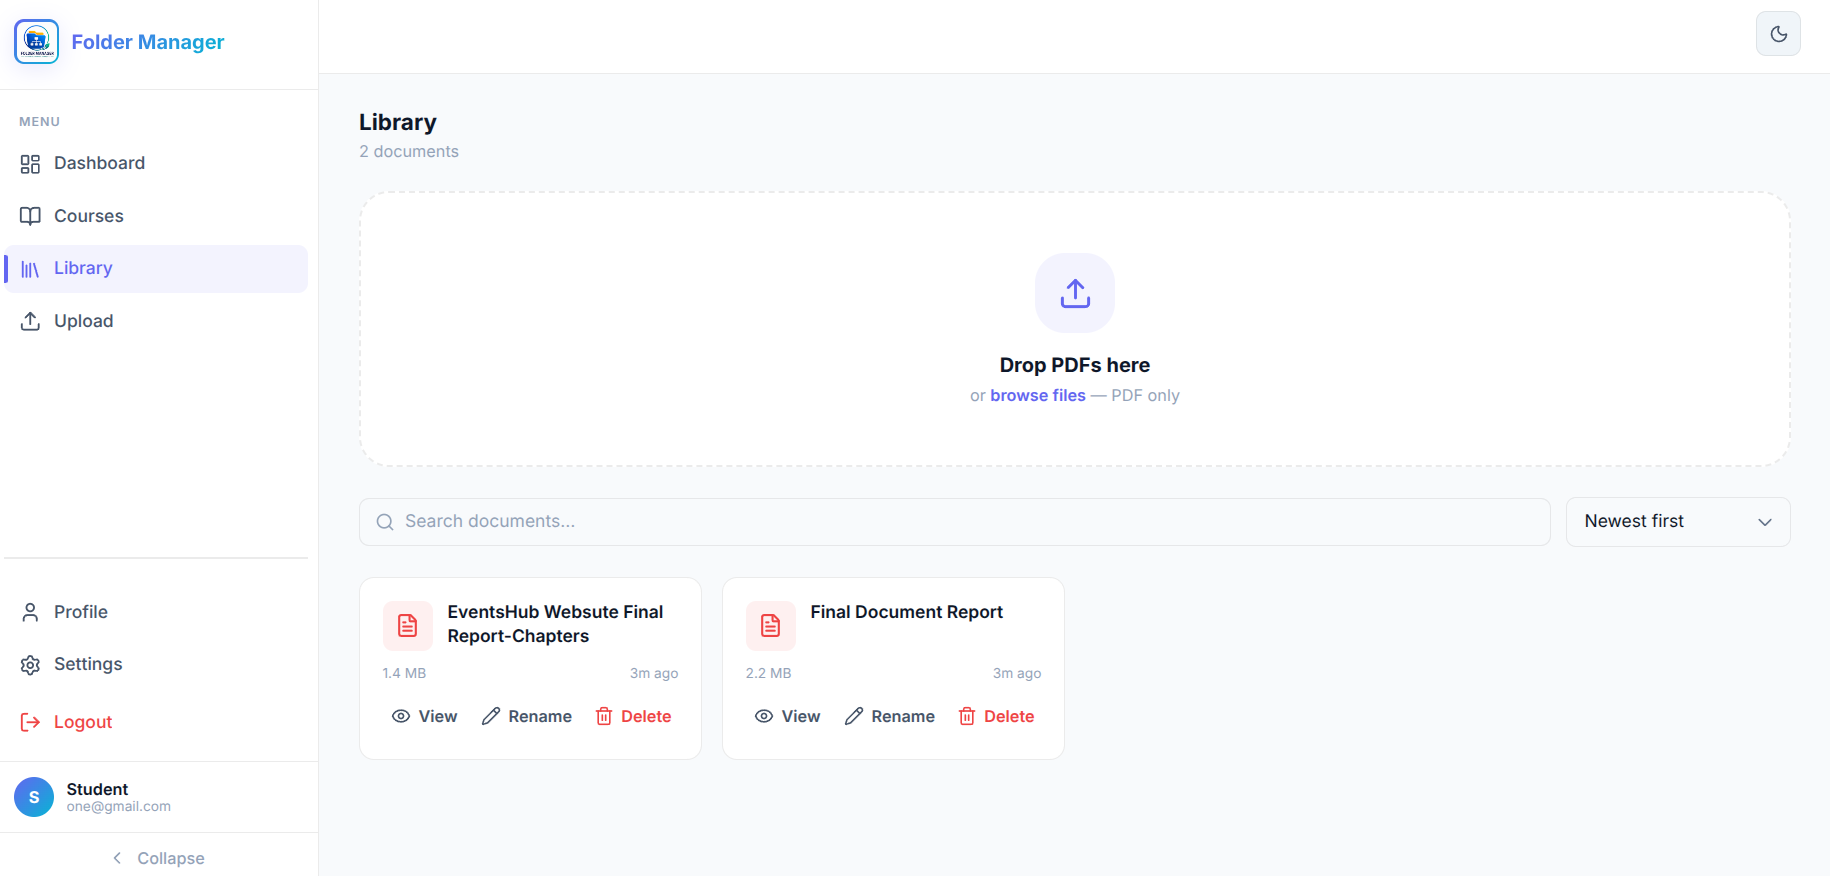Click the PDF icon on the Final Document Report card
The height and width of the screenshot is (876, 1830).
[771, 626]
